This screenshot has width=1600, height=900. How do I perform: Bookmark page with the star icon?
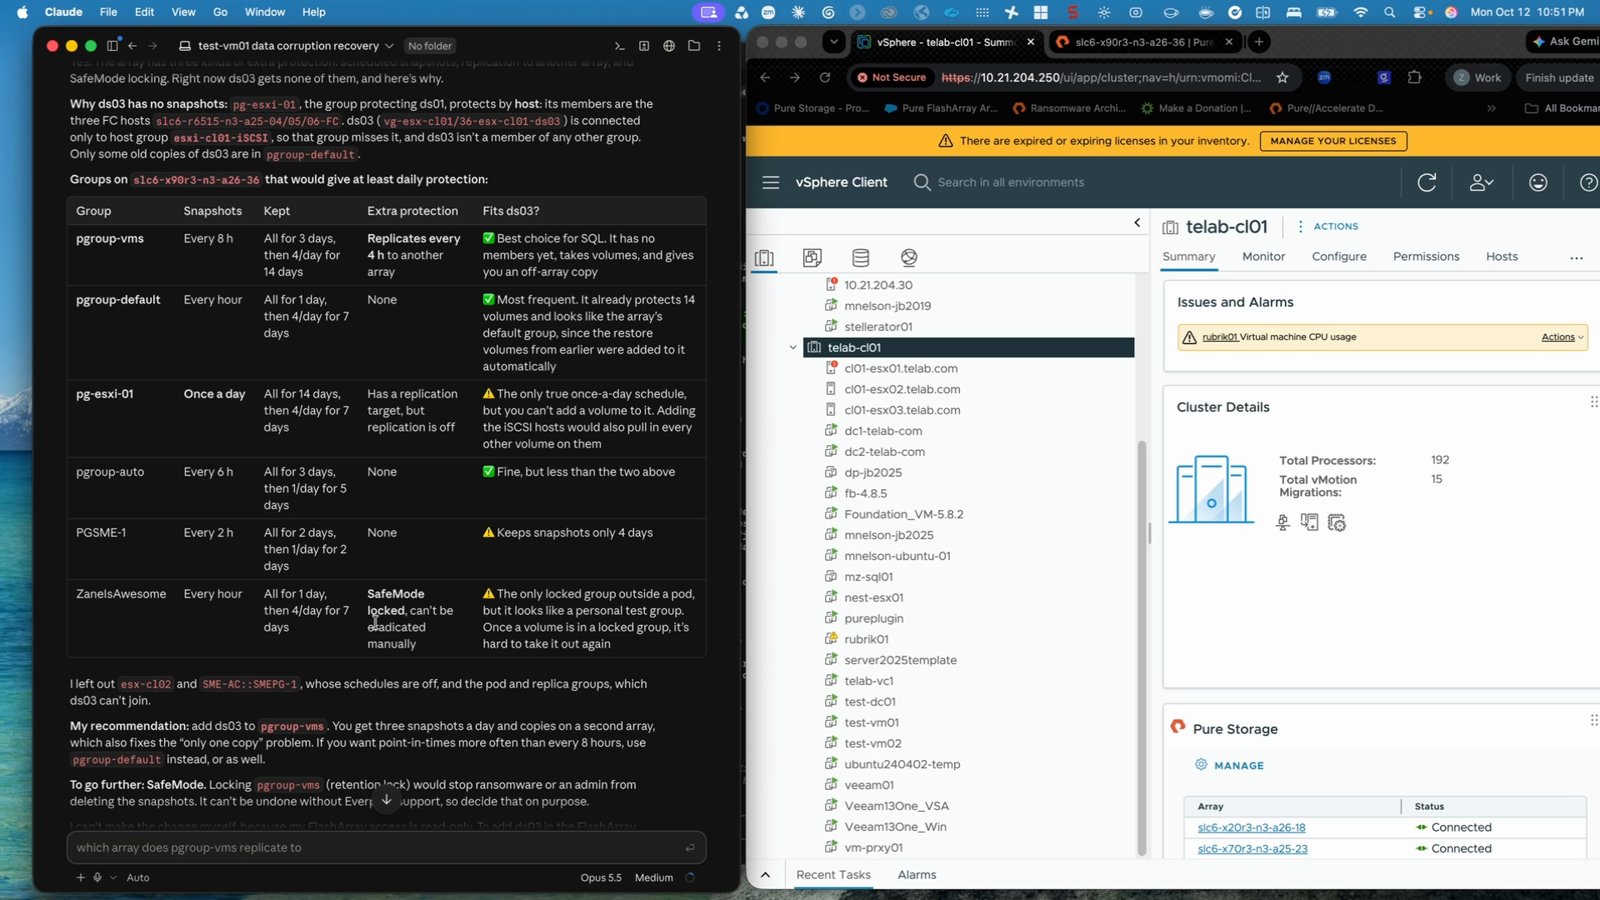click(1282, 77)
